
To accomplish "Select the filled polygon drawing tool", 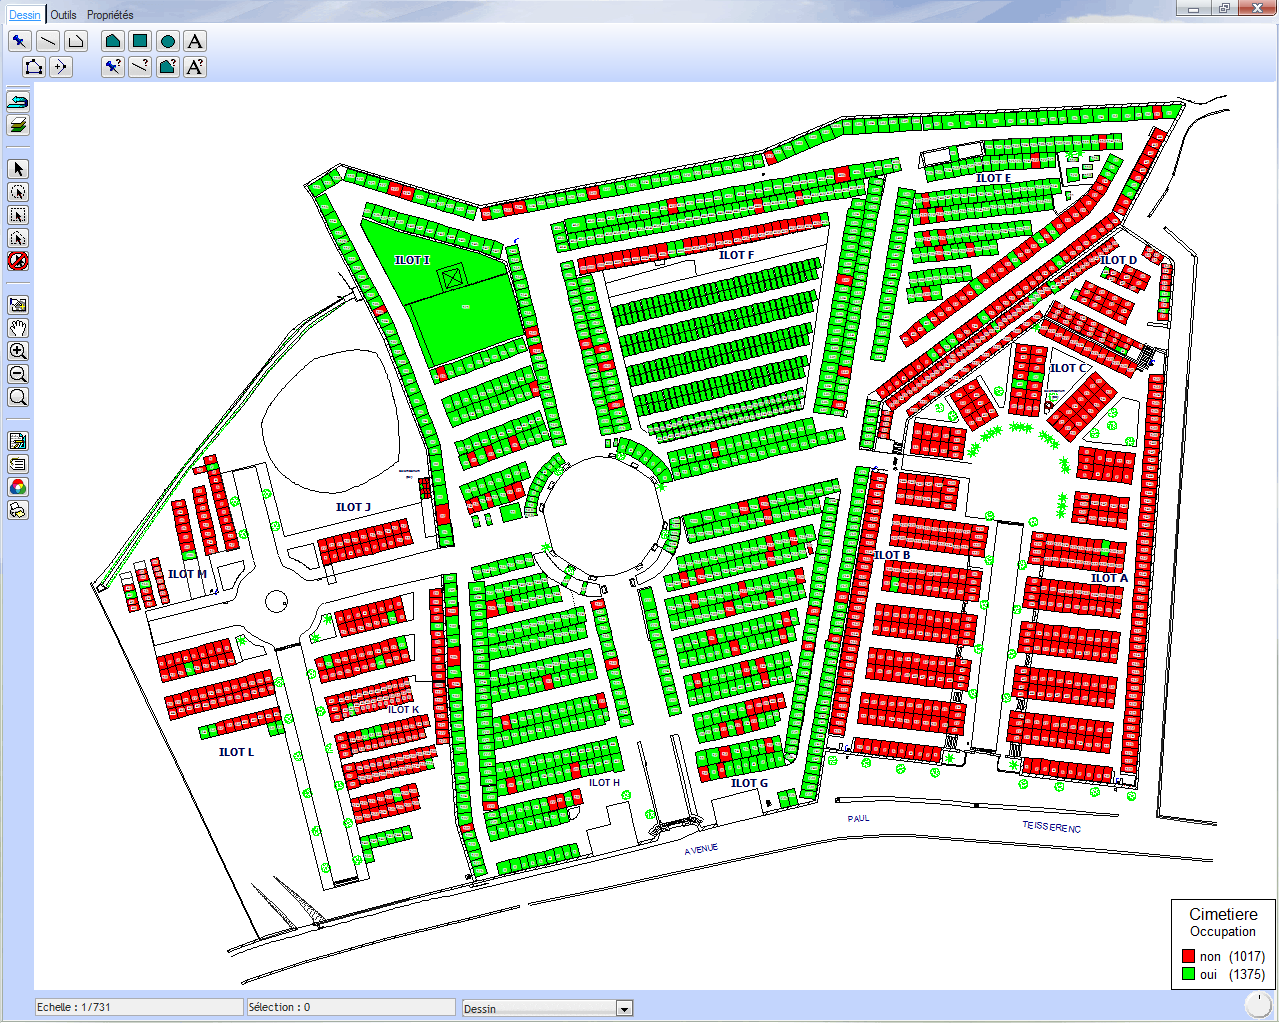I will (x=113, y=41).
